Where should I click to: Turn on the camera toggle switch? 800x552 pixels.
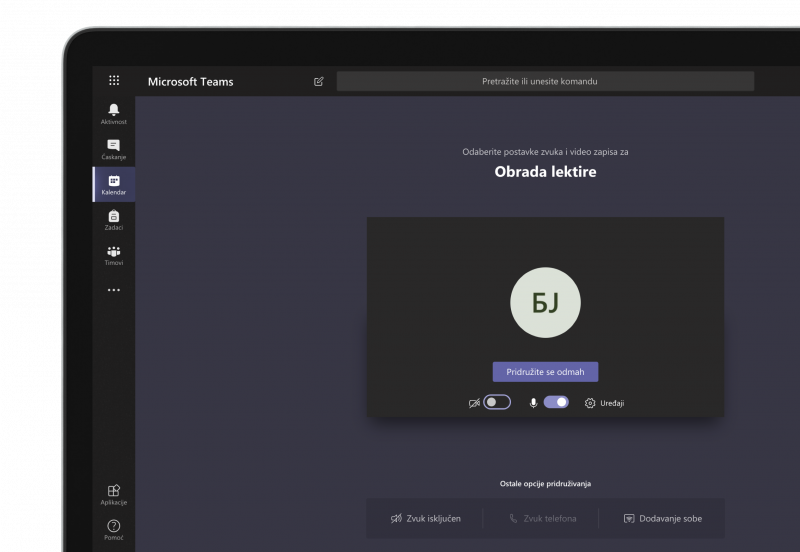click(x=497, y=402)
